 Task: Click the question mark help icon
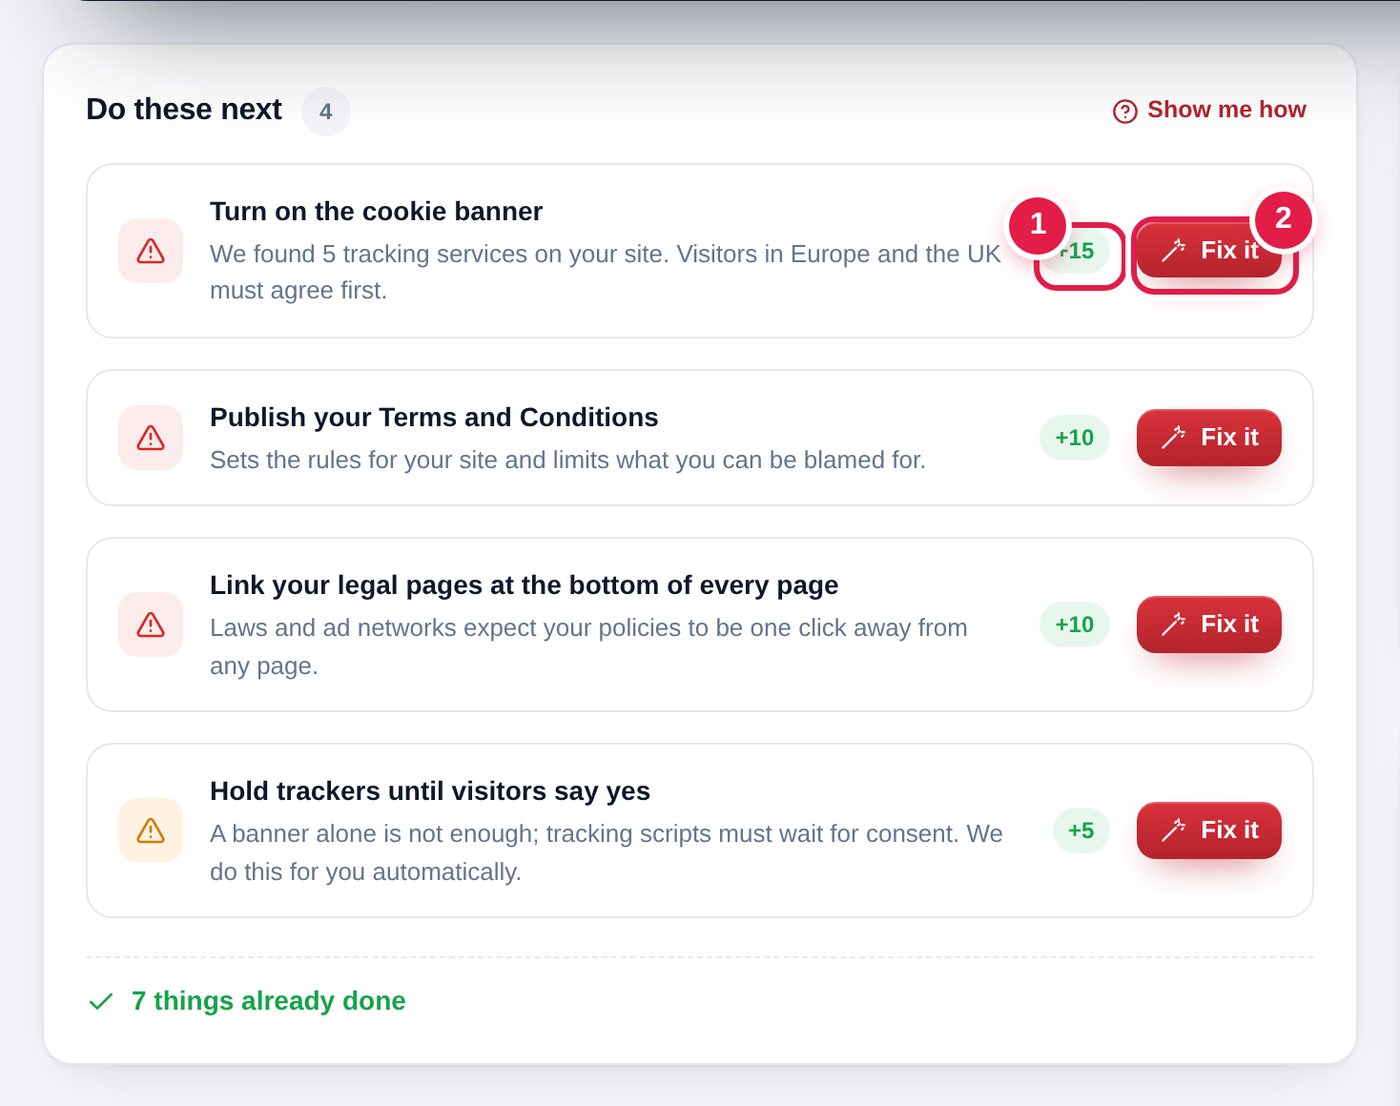point(1125,111)
